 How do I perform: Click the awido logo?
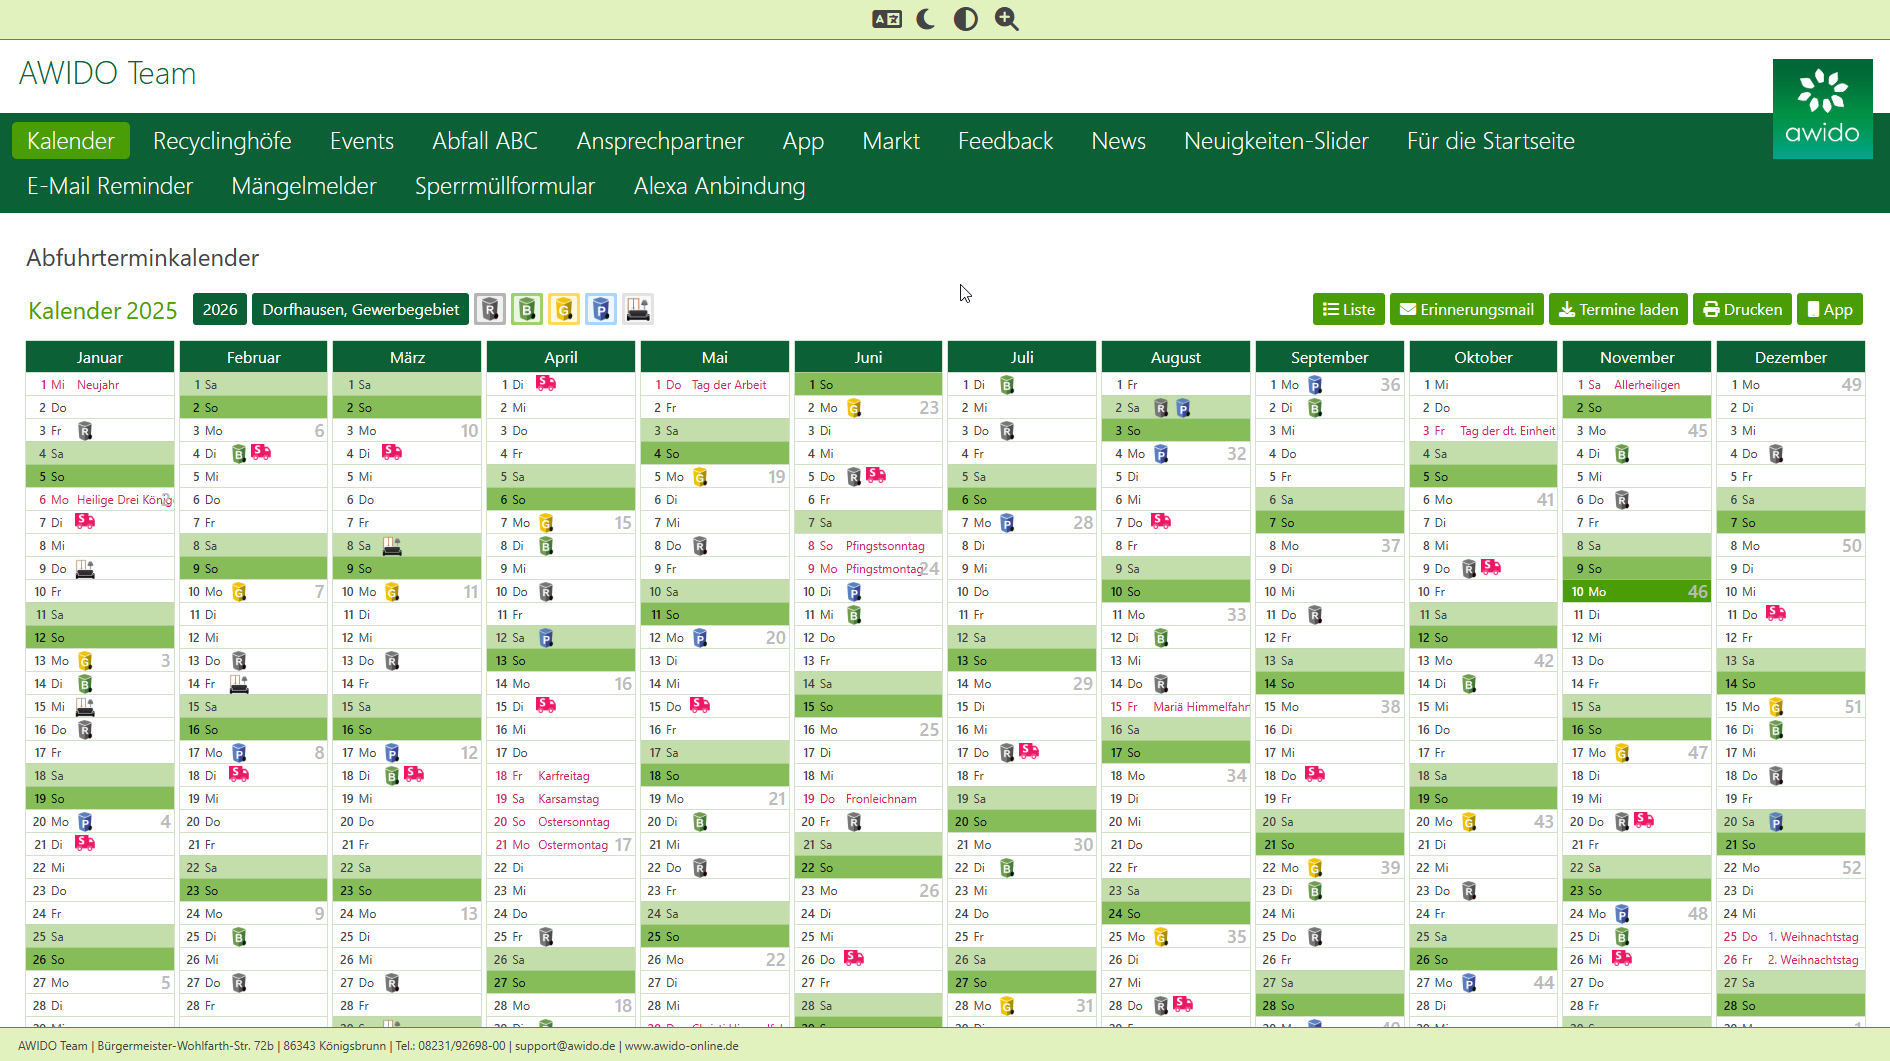pos(1822,109)
